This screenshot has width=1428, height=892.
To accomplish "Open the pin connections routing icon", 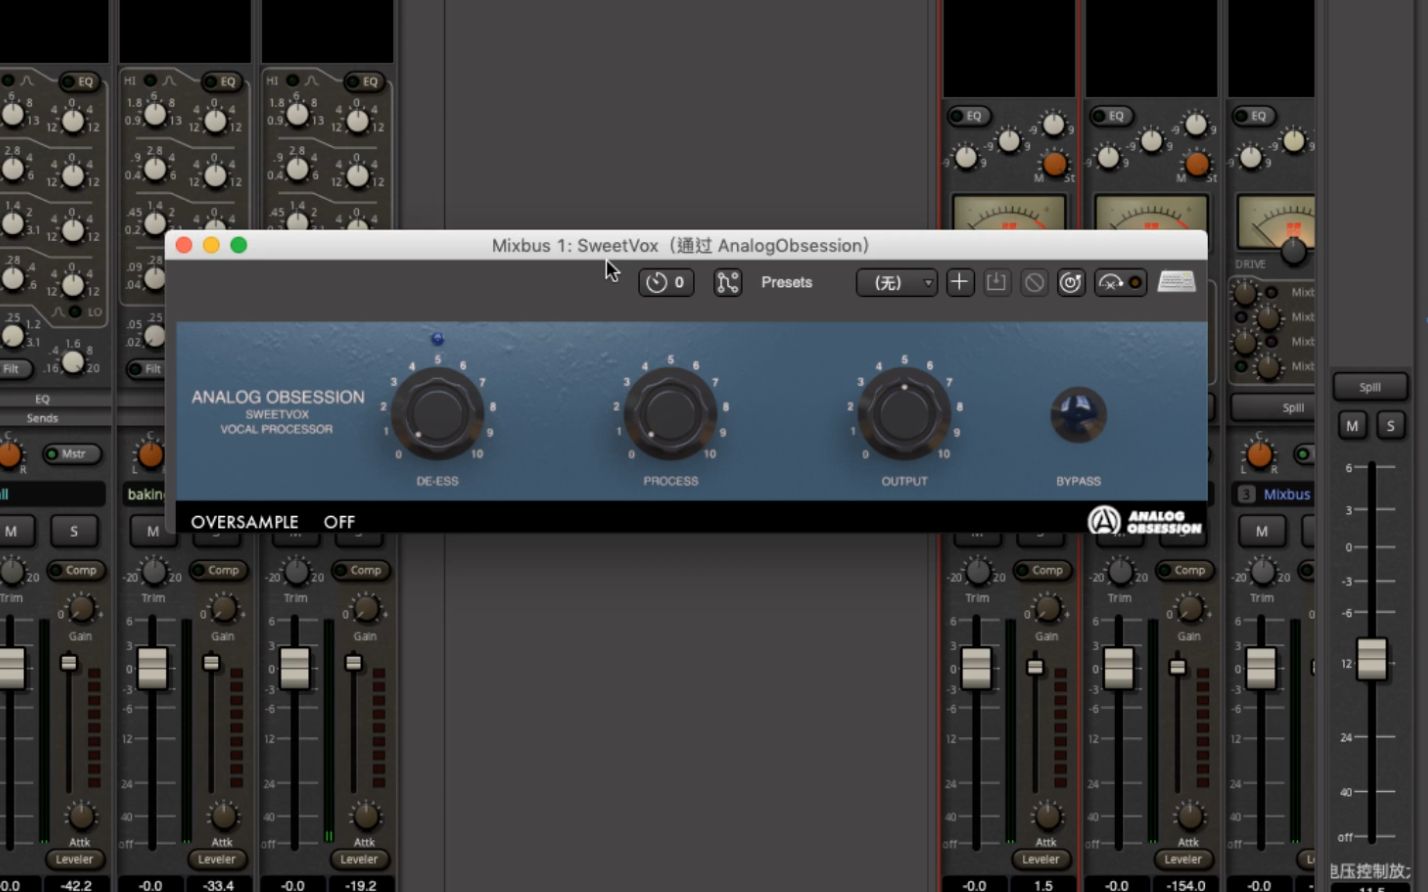I will (x=727, y=283).
